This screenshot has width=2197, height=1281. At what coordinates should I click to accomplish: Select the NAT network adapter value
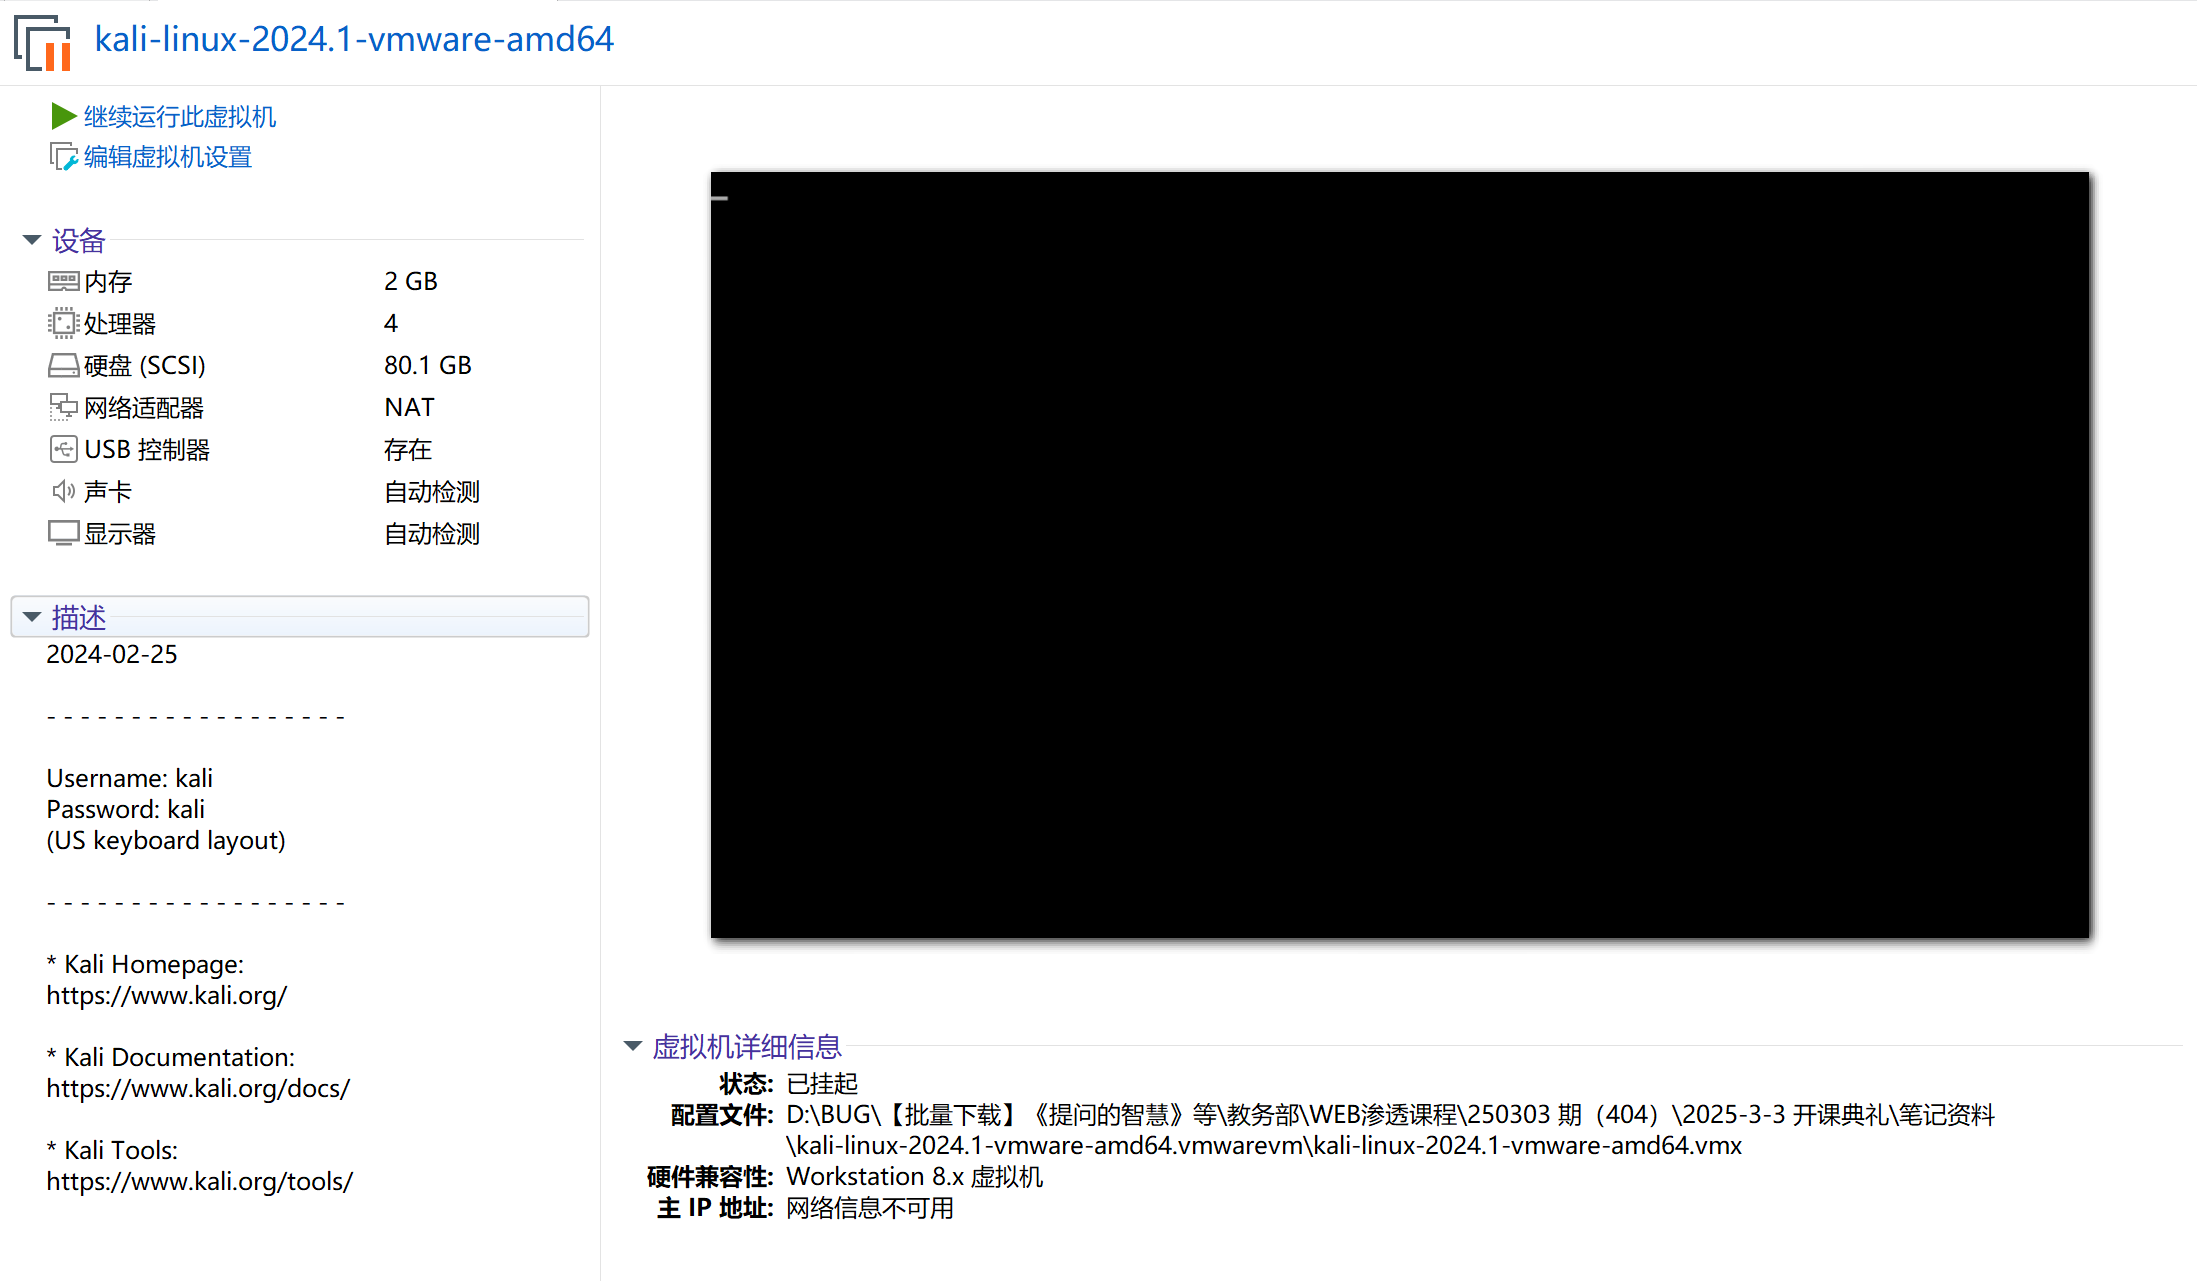[408, 407]
